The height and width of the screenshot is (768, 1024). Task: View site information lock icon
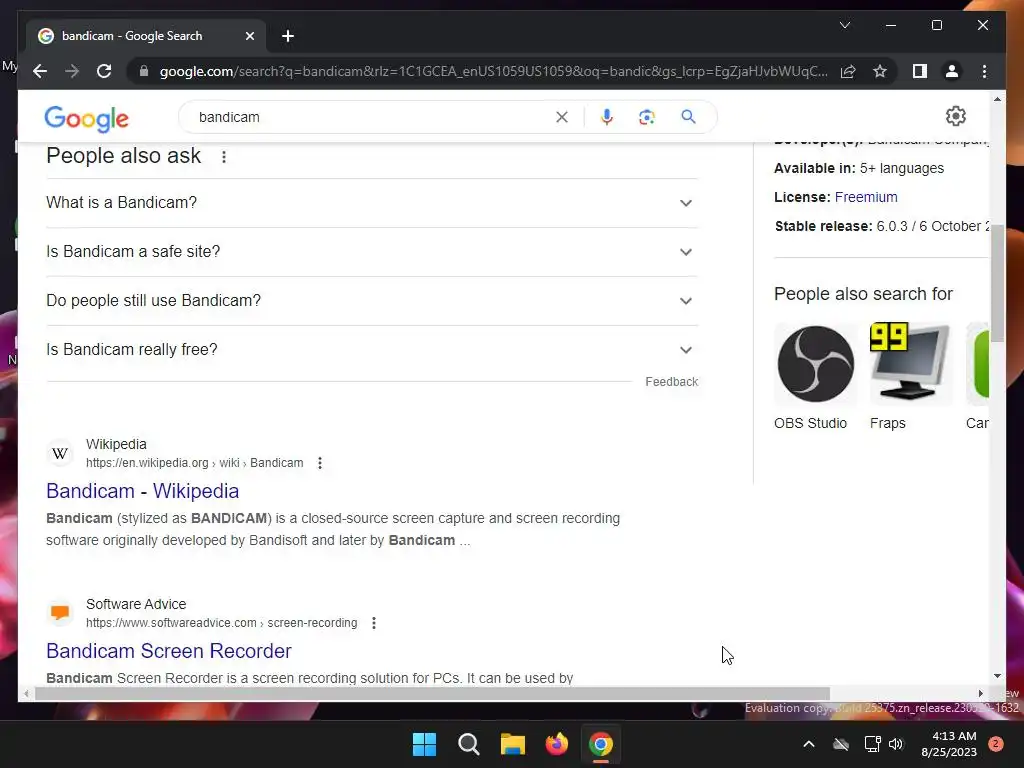click(x=144, y=71)
